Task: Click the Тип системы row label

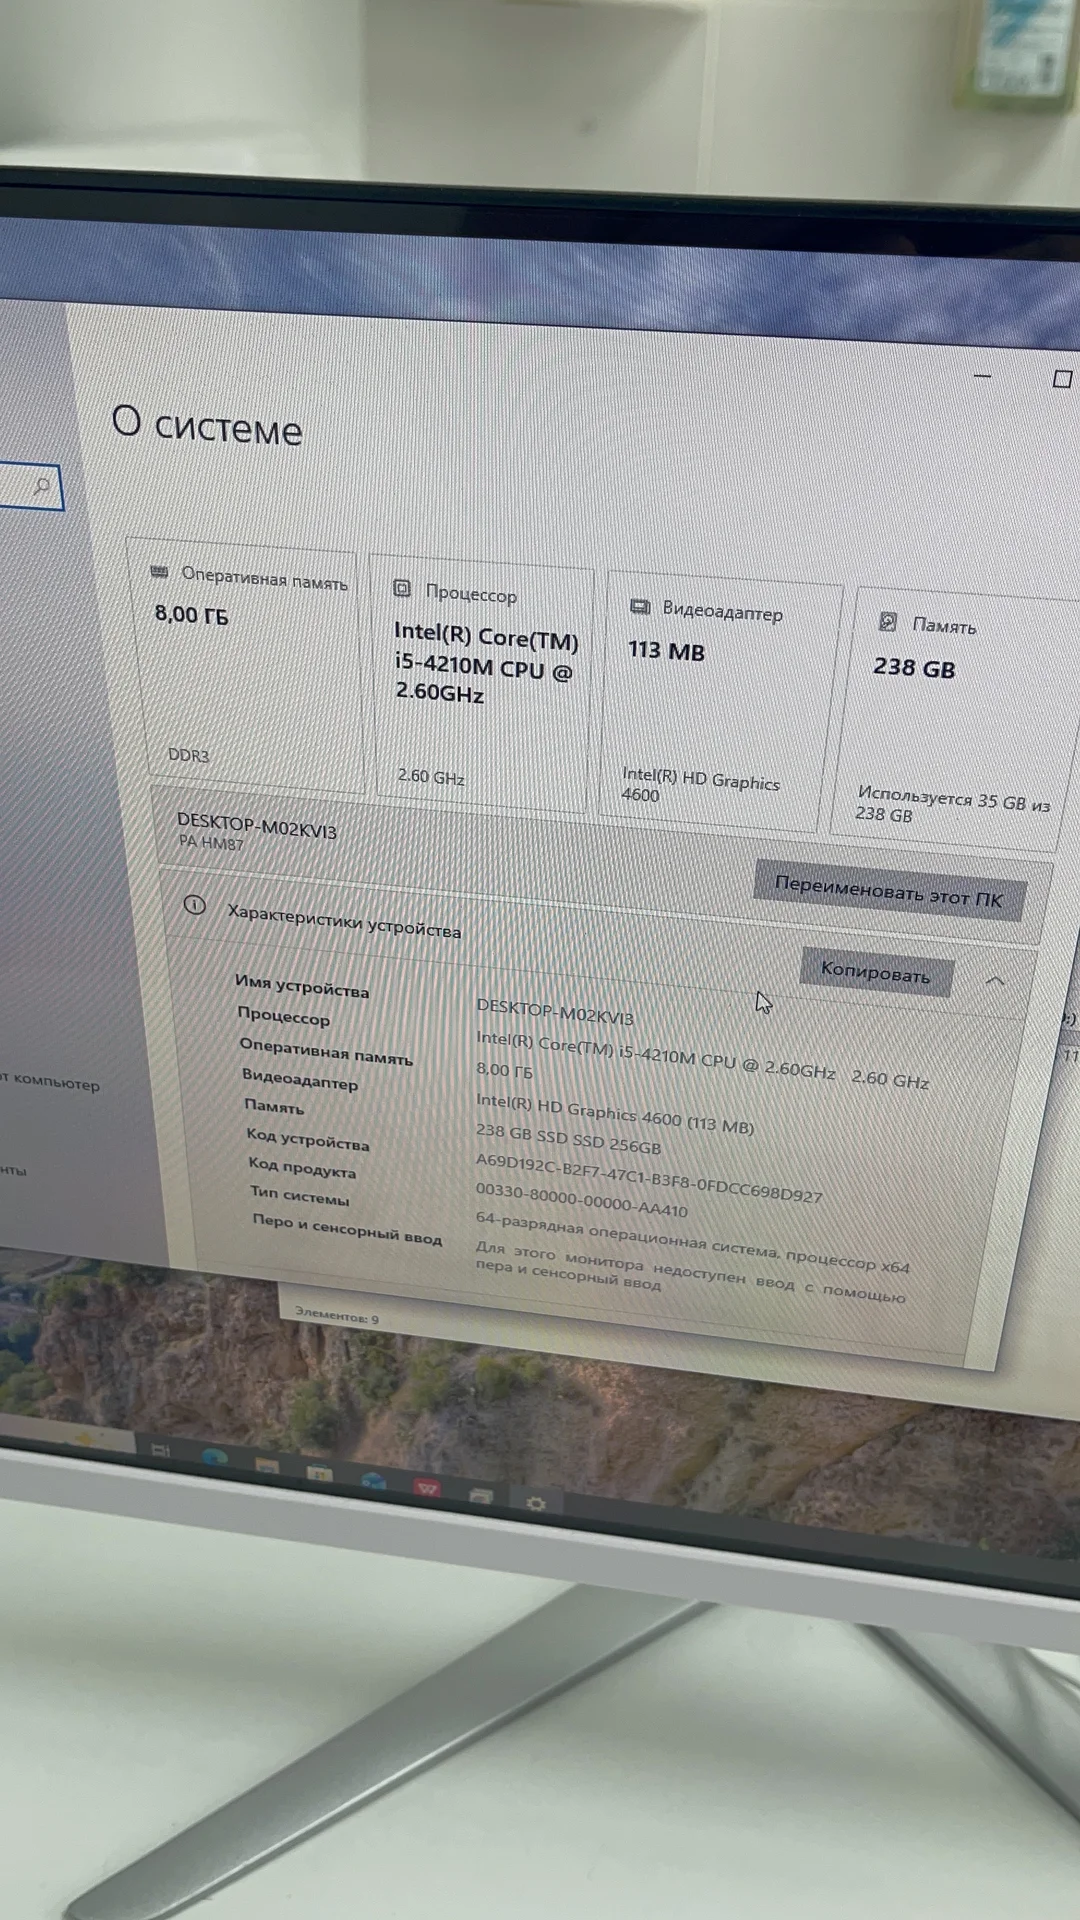Action: 300,1195
